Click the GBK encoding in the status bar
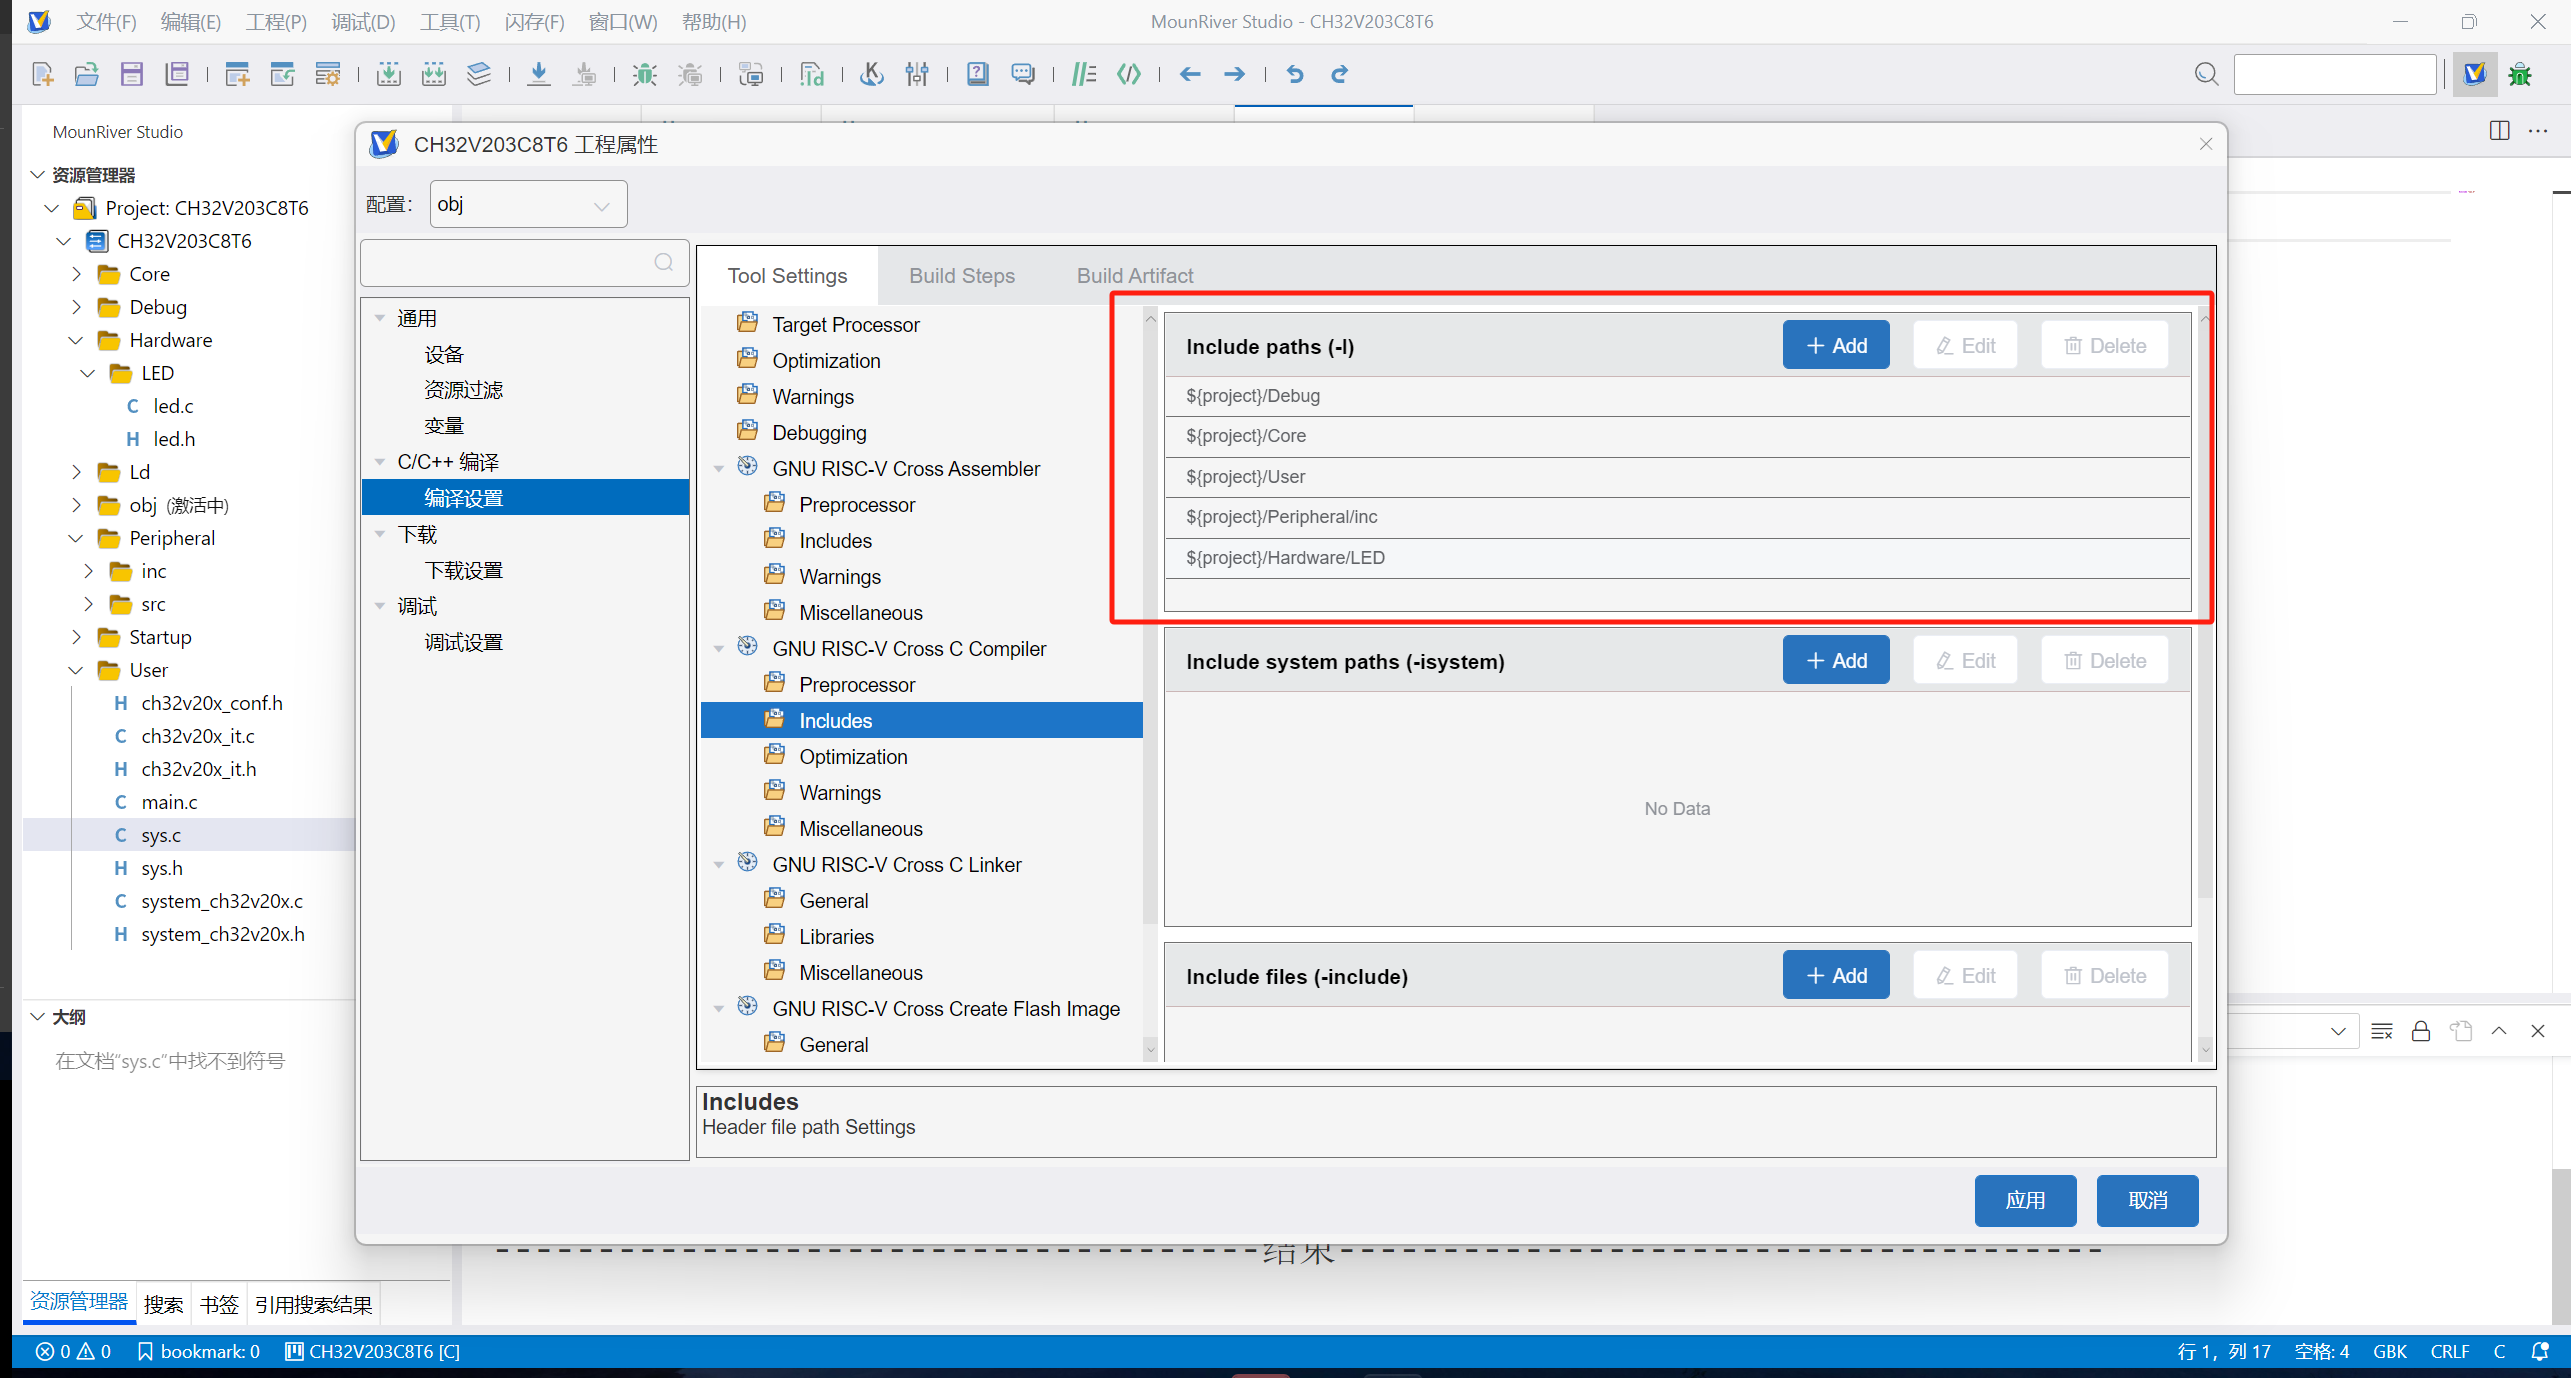Screen dimensions: 2571x1378 [x=2390, y=1351]
